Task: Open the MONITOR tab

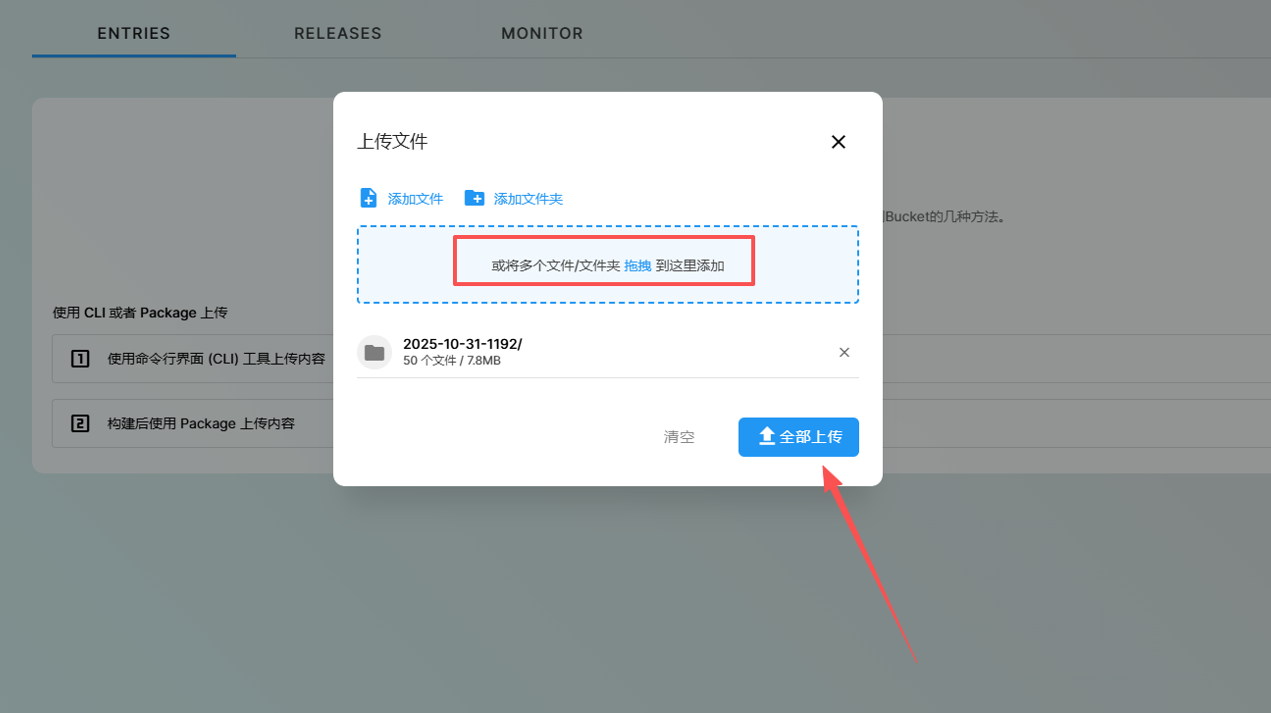Action: [542, 33]
